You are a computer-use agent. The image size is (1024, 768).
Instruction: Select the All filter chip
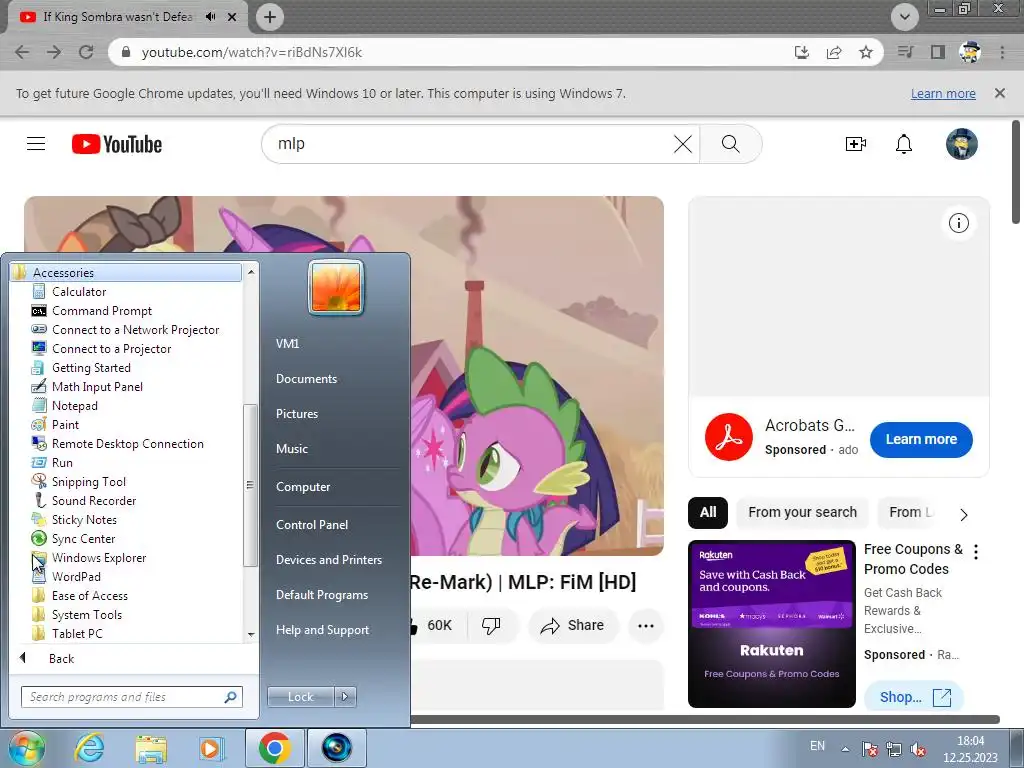[708, 512]
